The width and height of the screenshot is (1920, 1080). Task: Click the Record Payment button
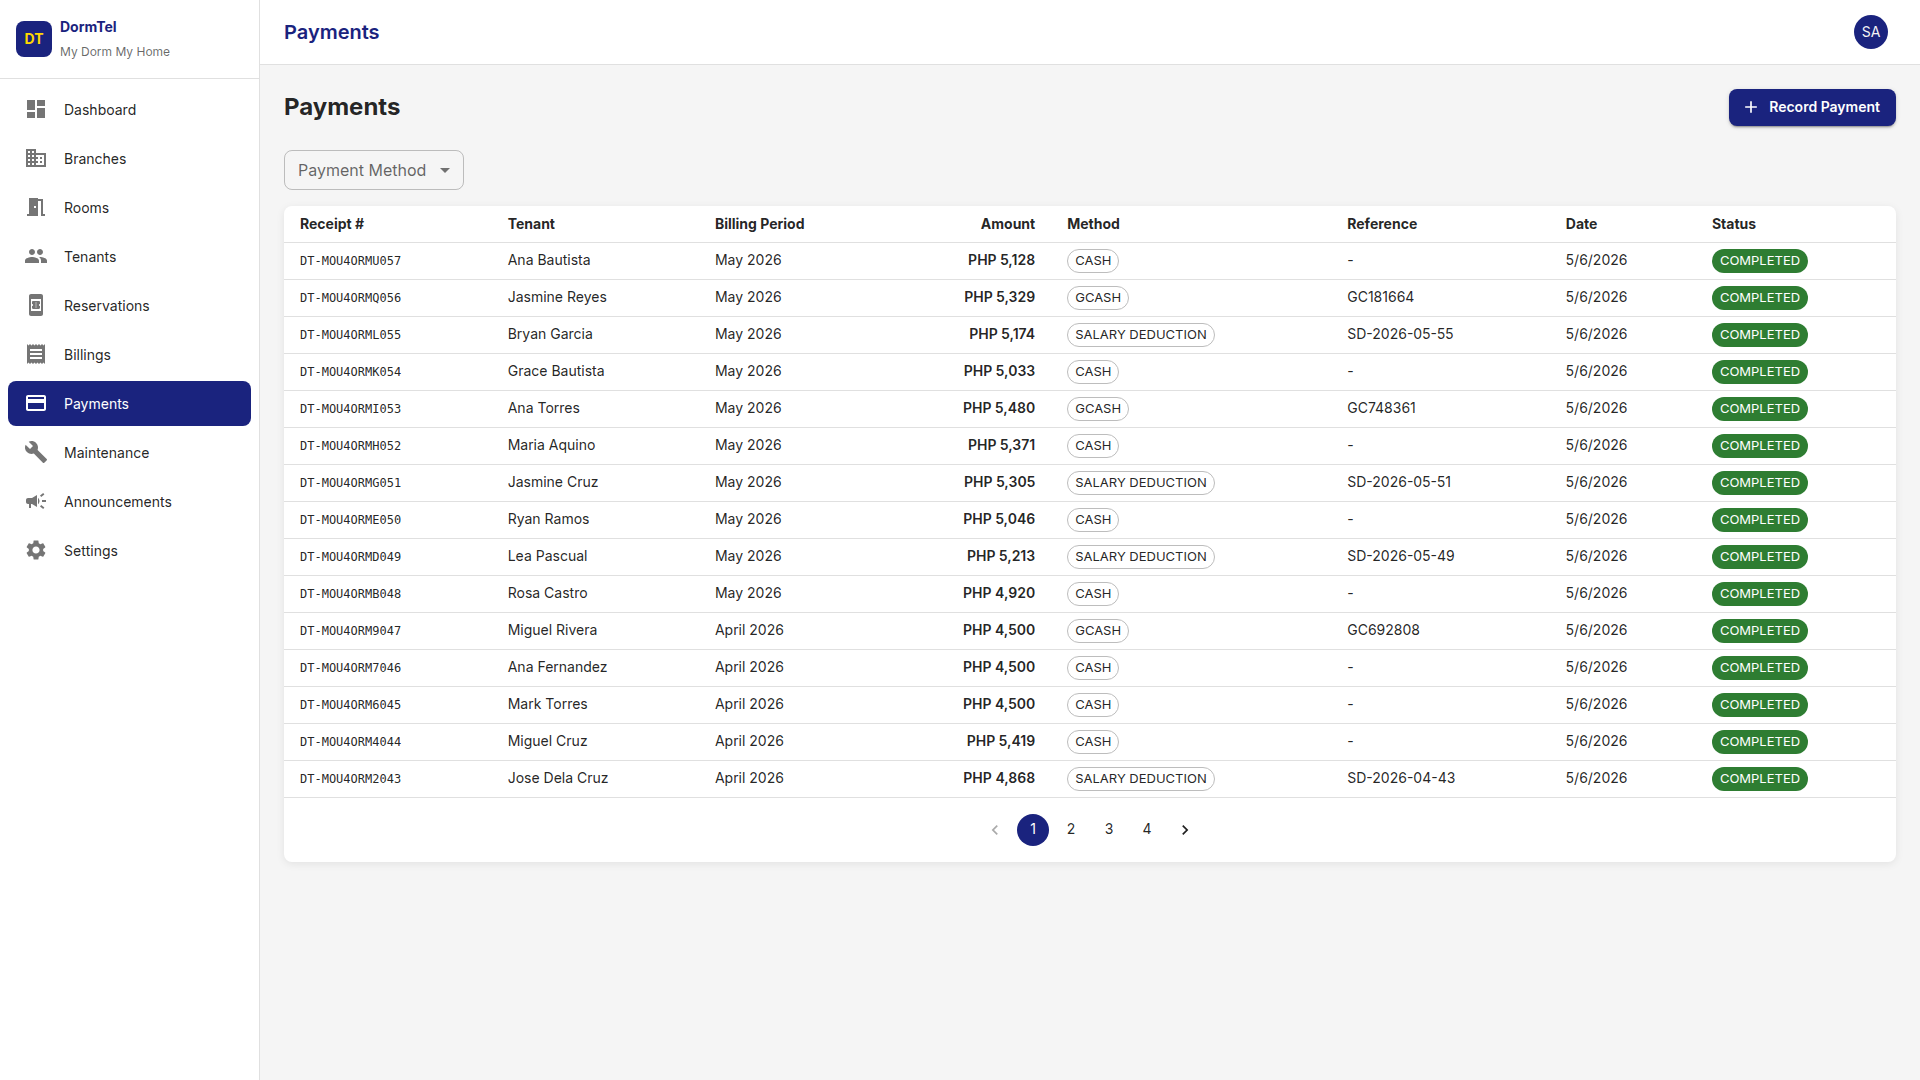(x=1812, y=107)
